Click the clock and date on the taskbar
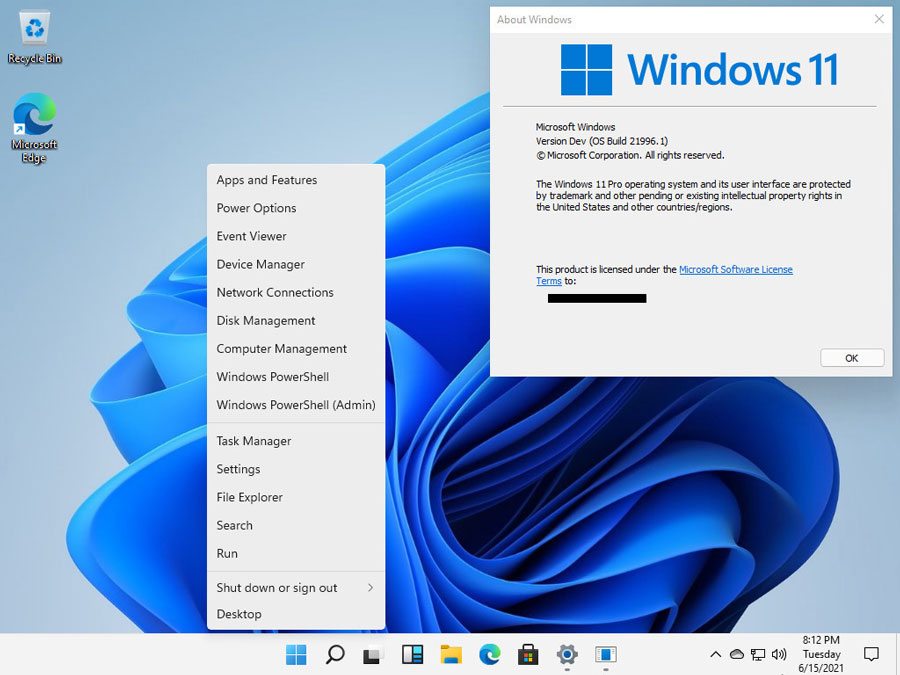The width and height of the screenshot is (900, 675). [x=821, y=654]
